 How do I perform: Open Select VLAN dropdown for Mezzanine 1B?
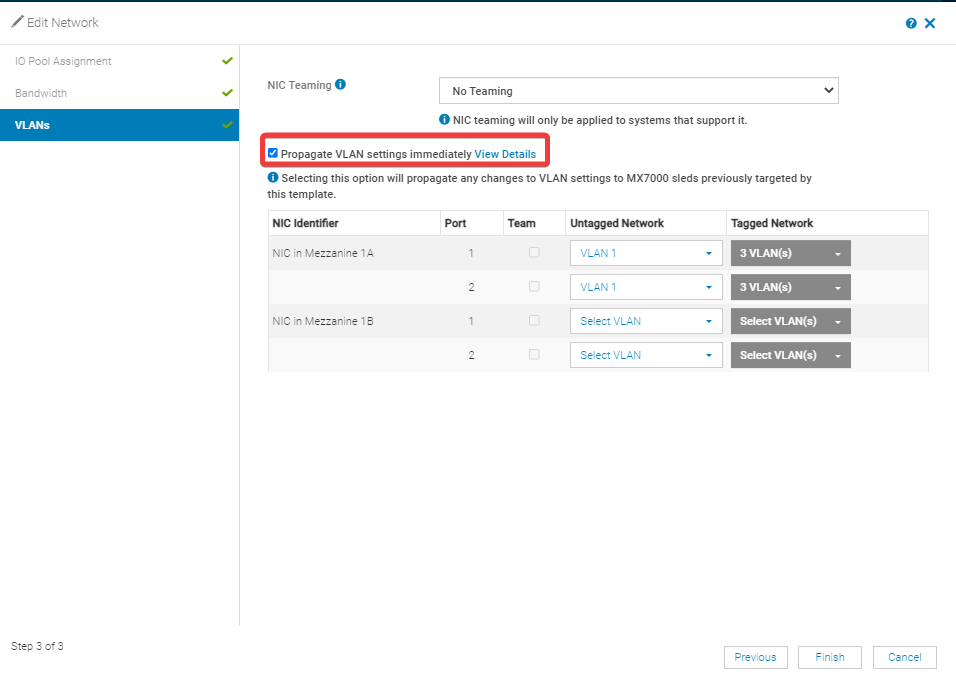(645, 321)
